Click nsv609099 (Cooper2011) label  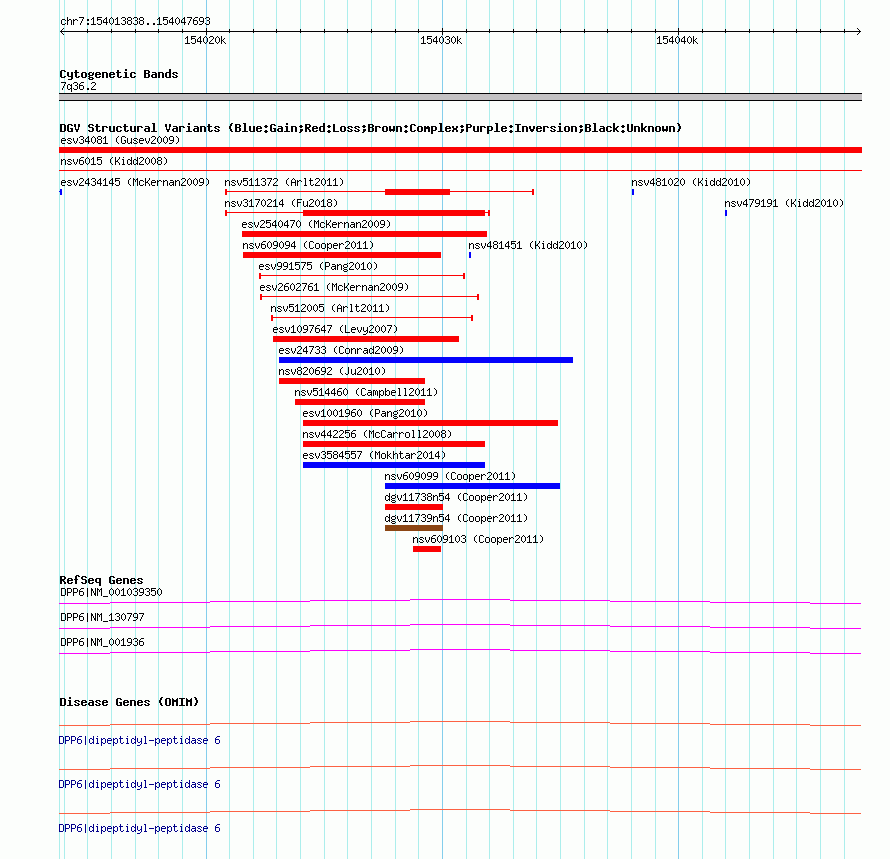pyautogui.click(x=450, y=476)
